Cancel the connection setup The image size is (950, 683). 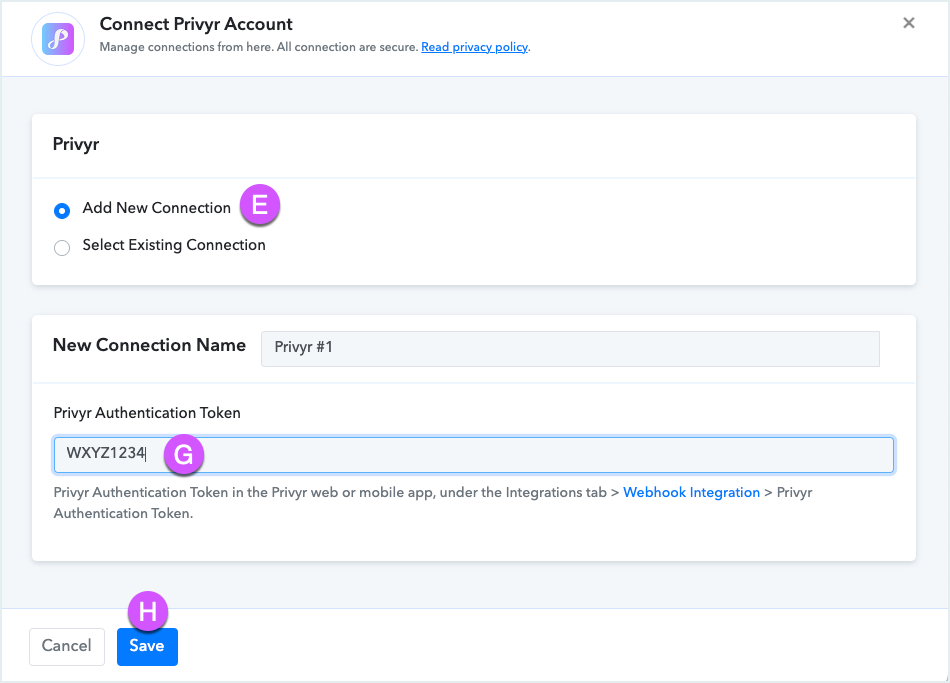67,646
